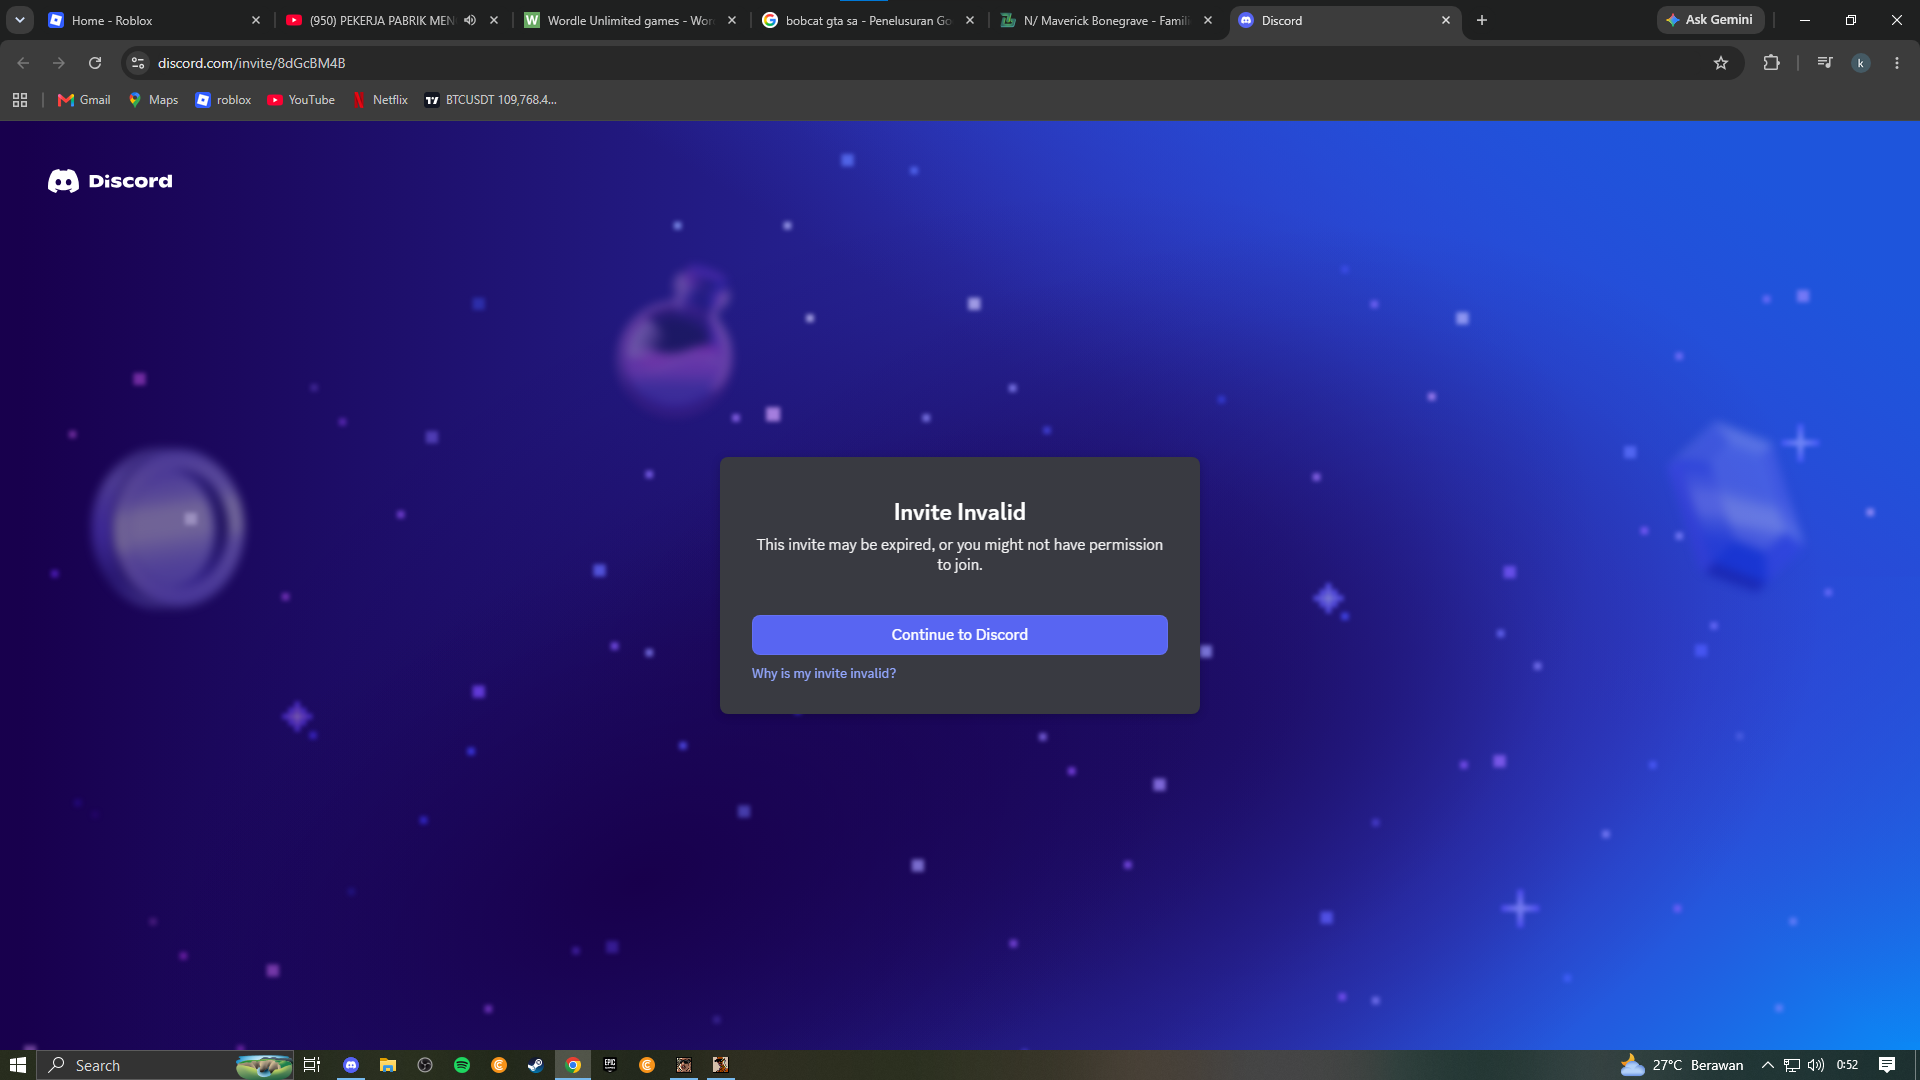The height and width of the screenshot is (1080, 1920).
Task: Open network settings tray icon
Action: tap(1792, 1065)
